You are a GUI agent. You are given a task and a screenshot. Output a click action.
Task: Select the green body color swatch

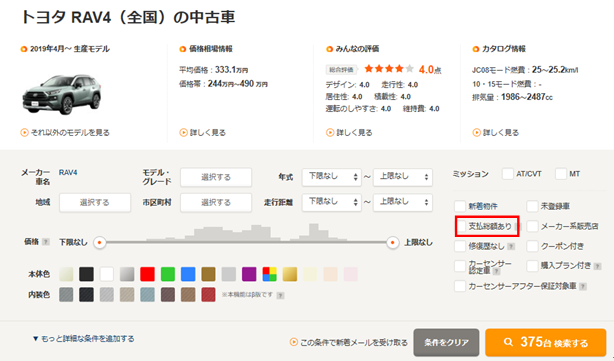click(168, 274)
